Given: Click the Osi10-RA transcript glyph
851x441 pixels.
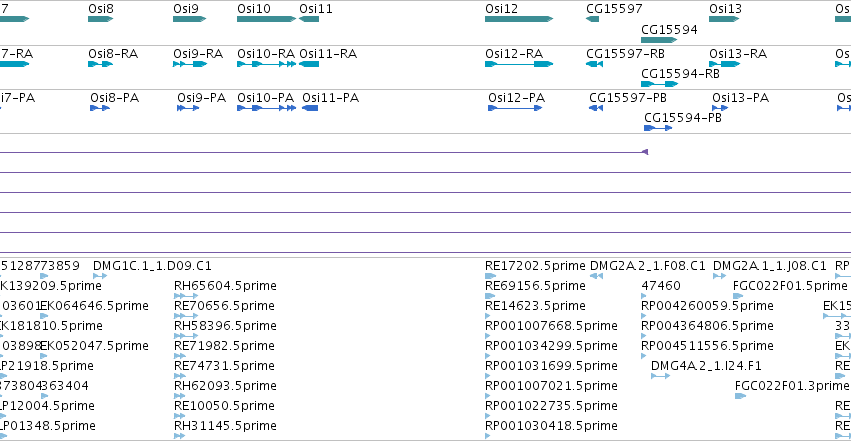Looking at the screenshot, I should point(266,64).
